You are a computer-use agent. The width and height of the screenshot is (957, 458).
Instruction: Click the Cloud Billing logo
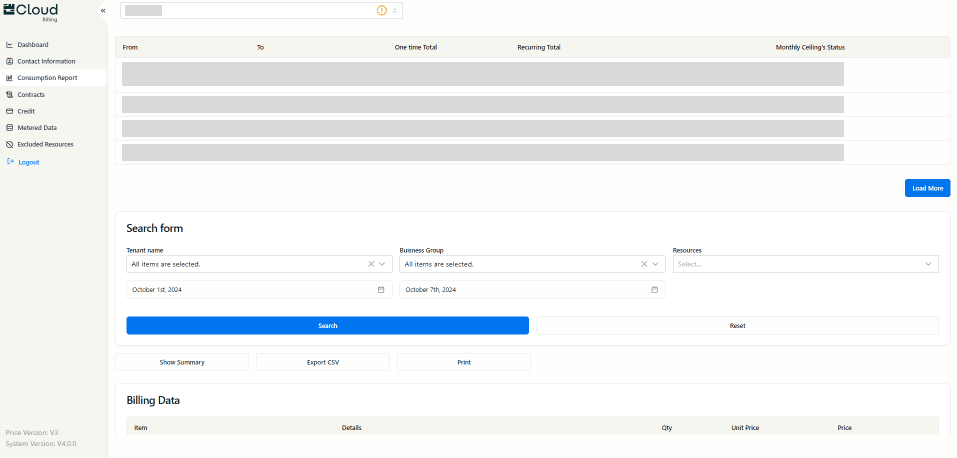pos(31,11)
